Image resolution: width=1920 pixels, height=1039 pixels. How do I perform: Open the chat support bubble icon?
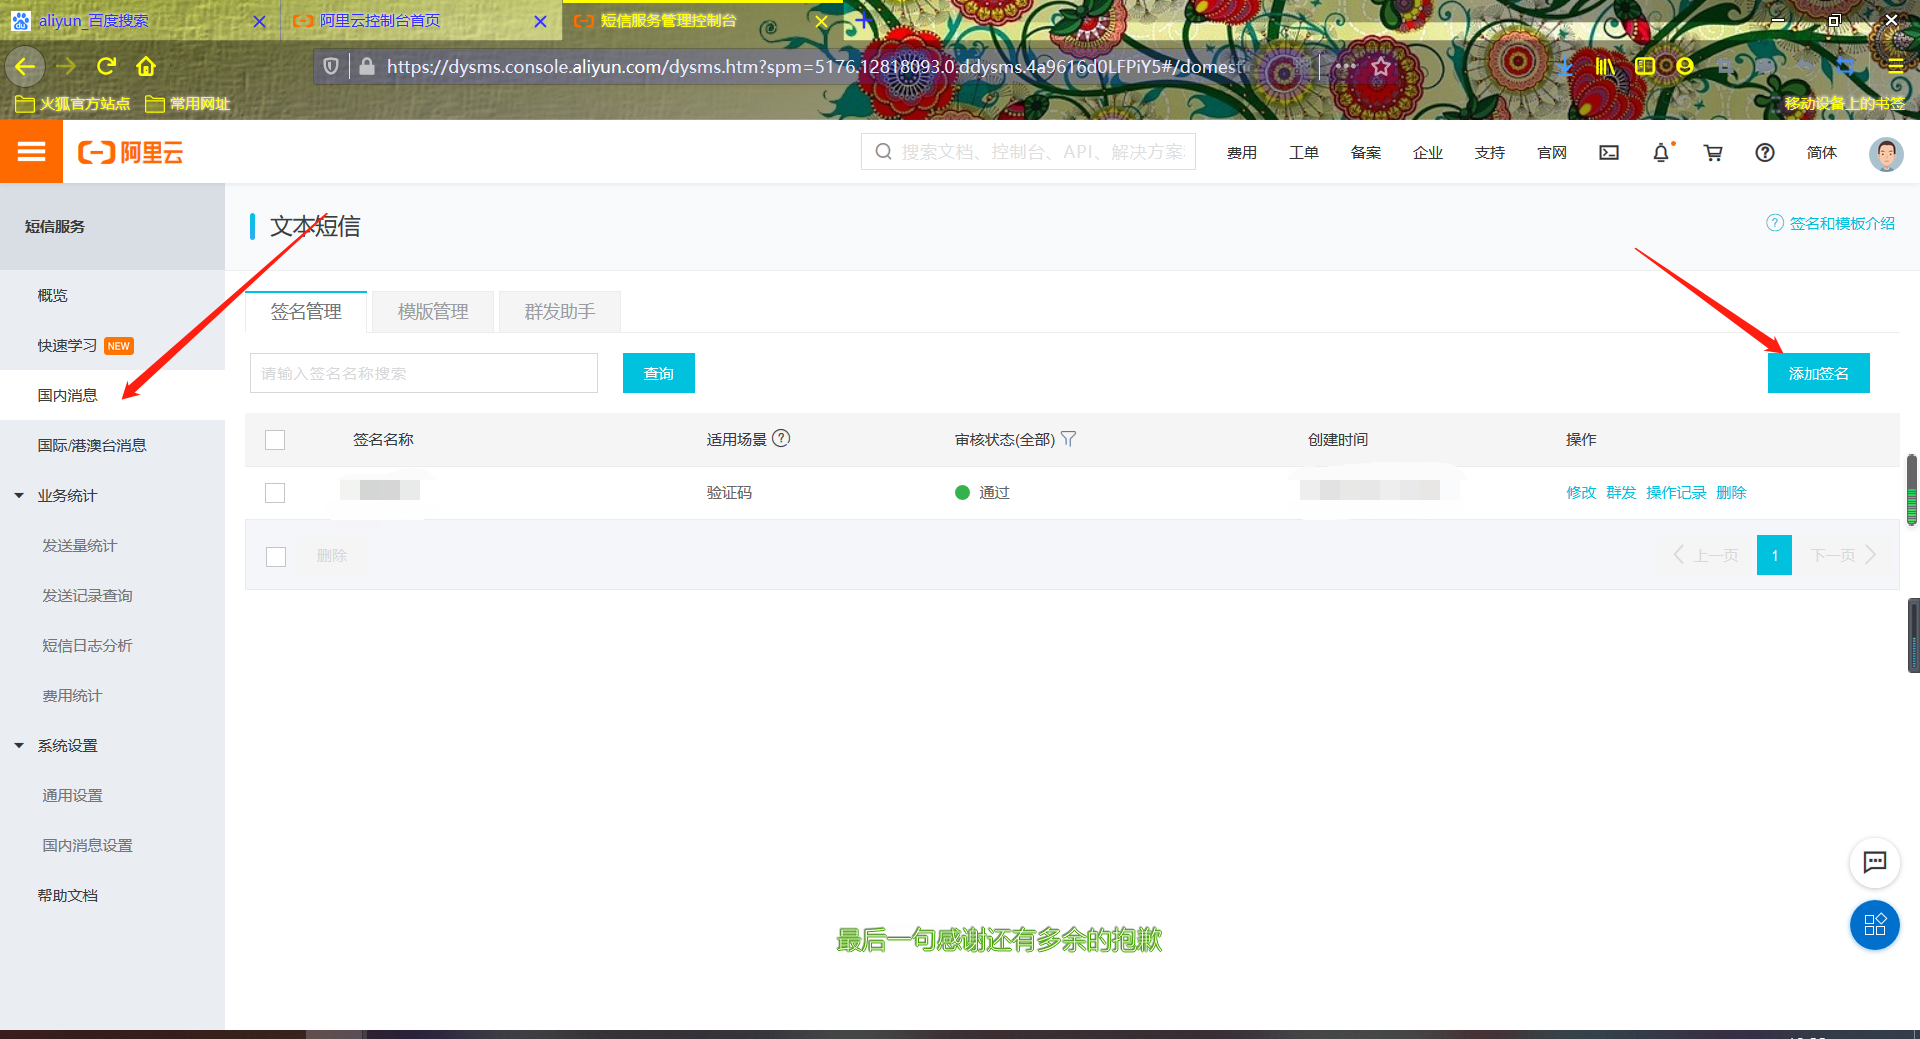[1875, 862]
